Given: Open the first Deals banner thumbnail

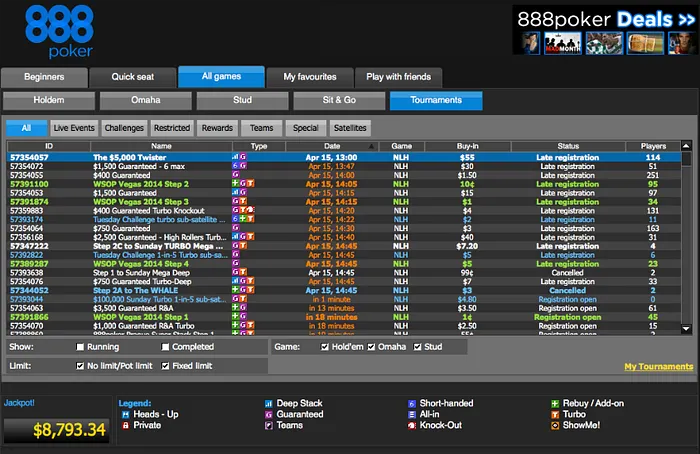Looking at the screenshot, I should coord(529,43).
